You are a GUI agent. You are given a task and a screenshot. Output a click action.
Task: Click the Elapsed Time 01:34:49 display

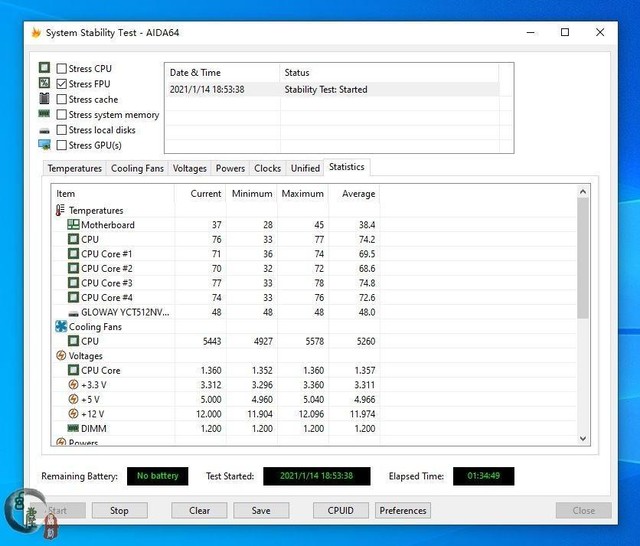tap(484, 476)
